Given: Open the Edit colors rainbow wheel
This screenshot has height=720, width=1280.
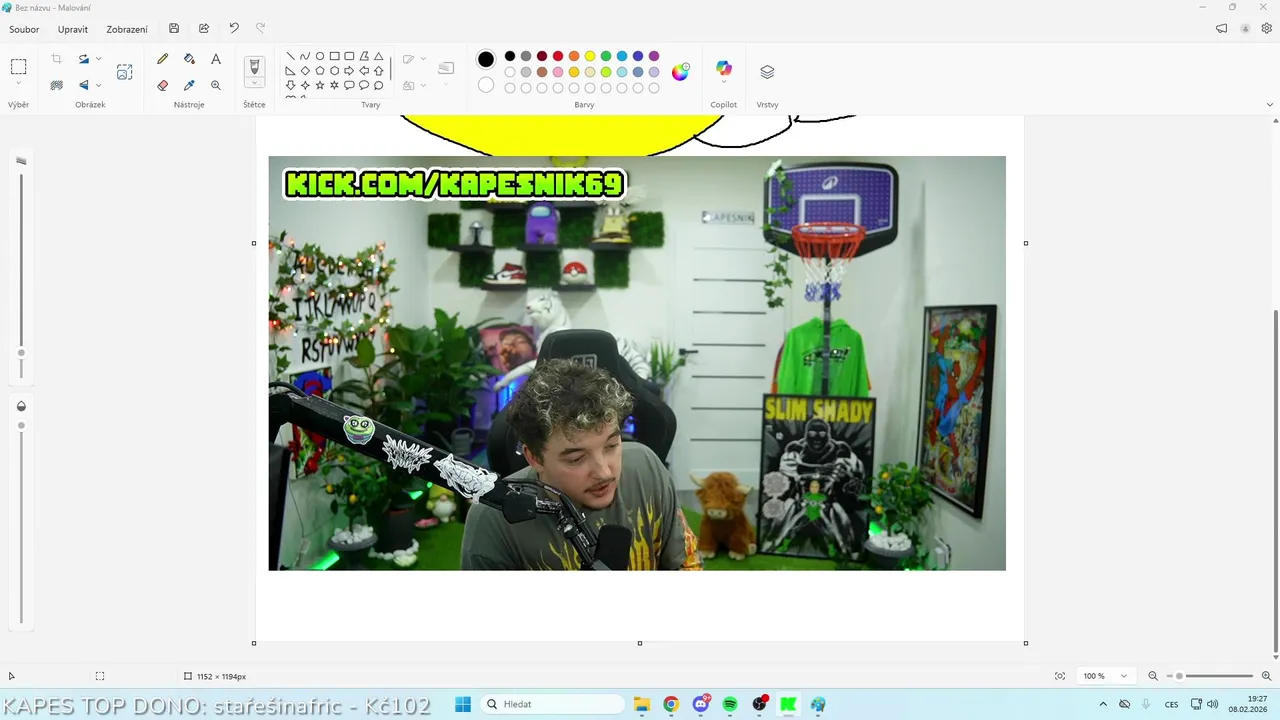Looking at the screenshot, I should click(x=680, y=71).
